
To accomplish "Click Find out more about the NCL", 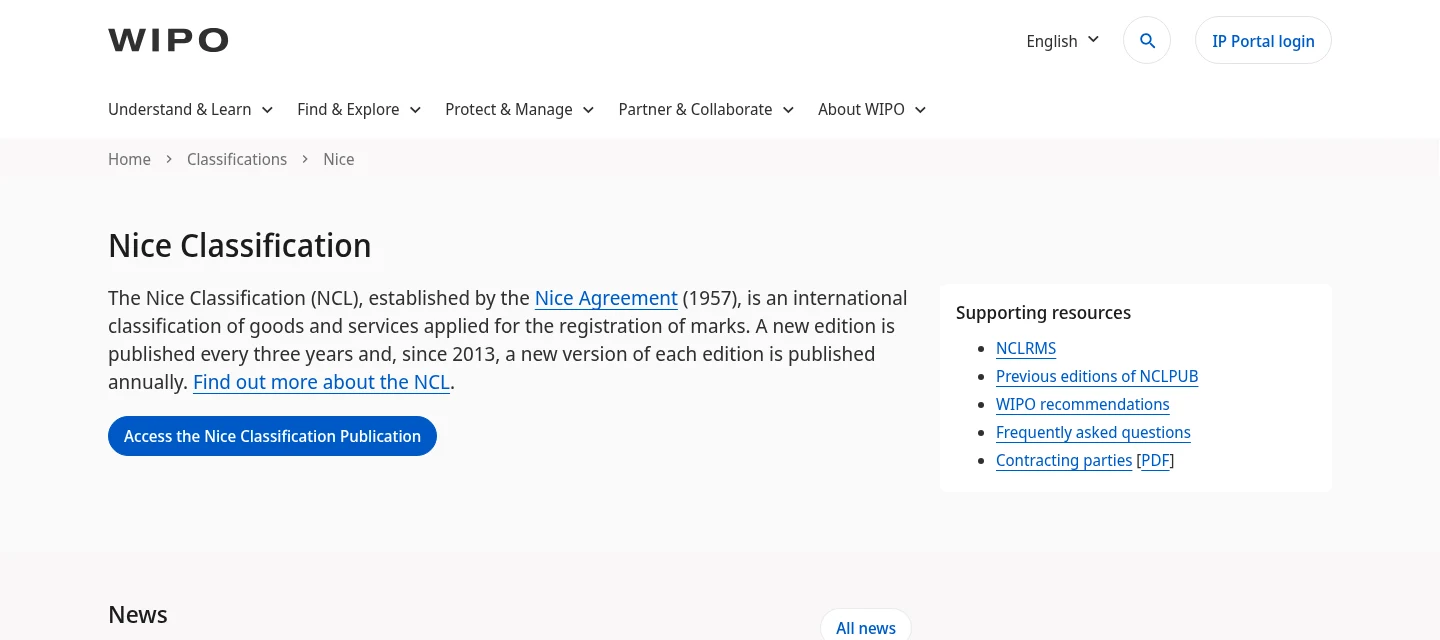I will 321,382.
